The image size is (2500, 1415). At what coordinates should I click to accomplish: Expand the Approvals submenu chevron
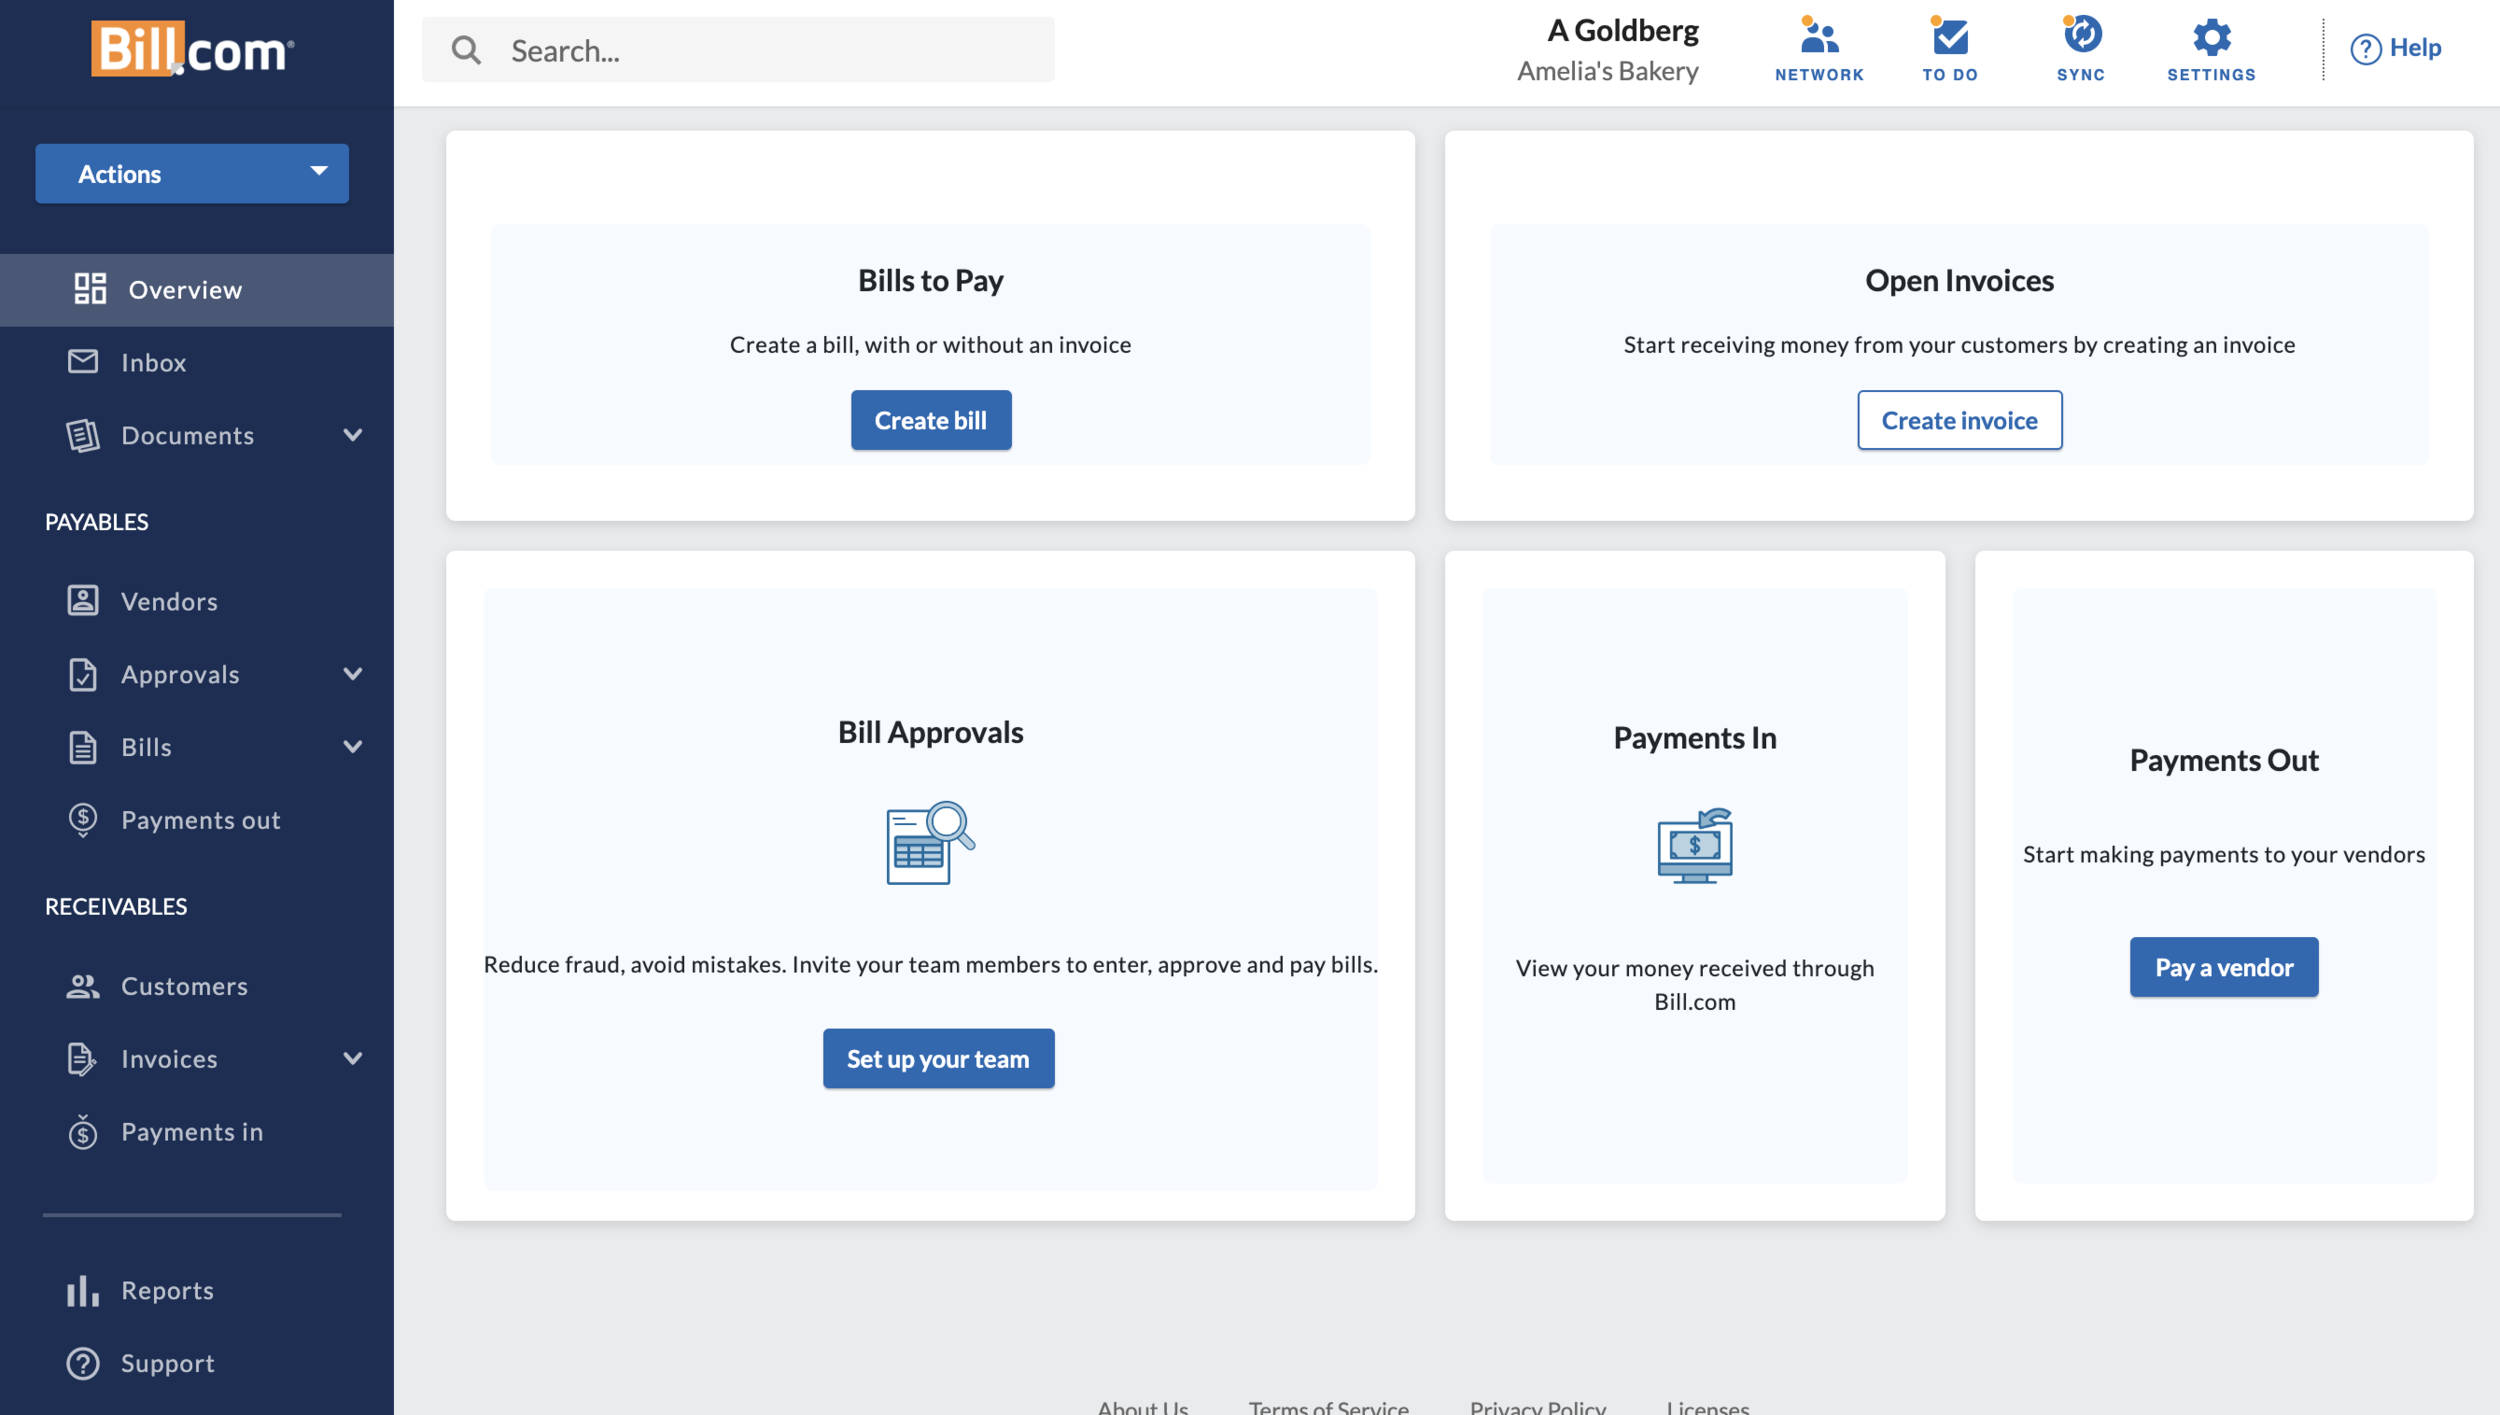(352, 674)
